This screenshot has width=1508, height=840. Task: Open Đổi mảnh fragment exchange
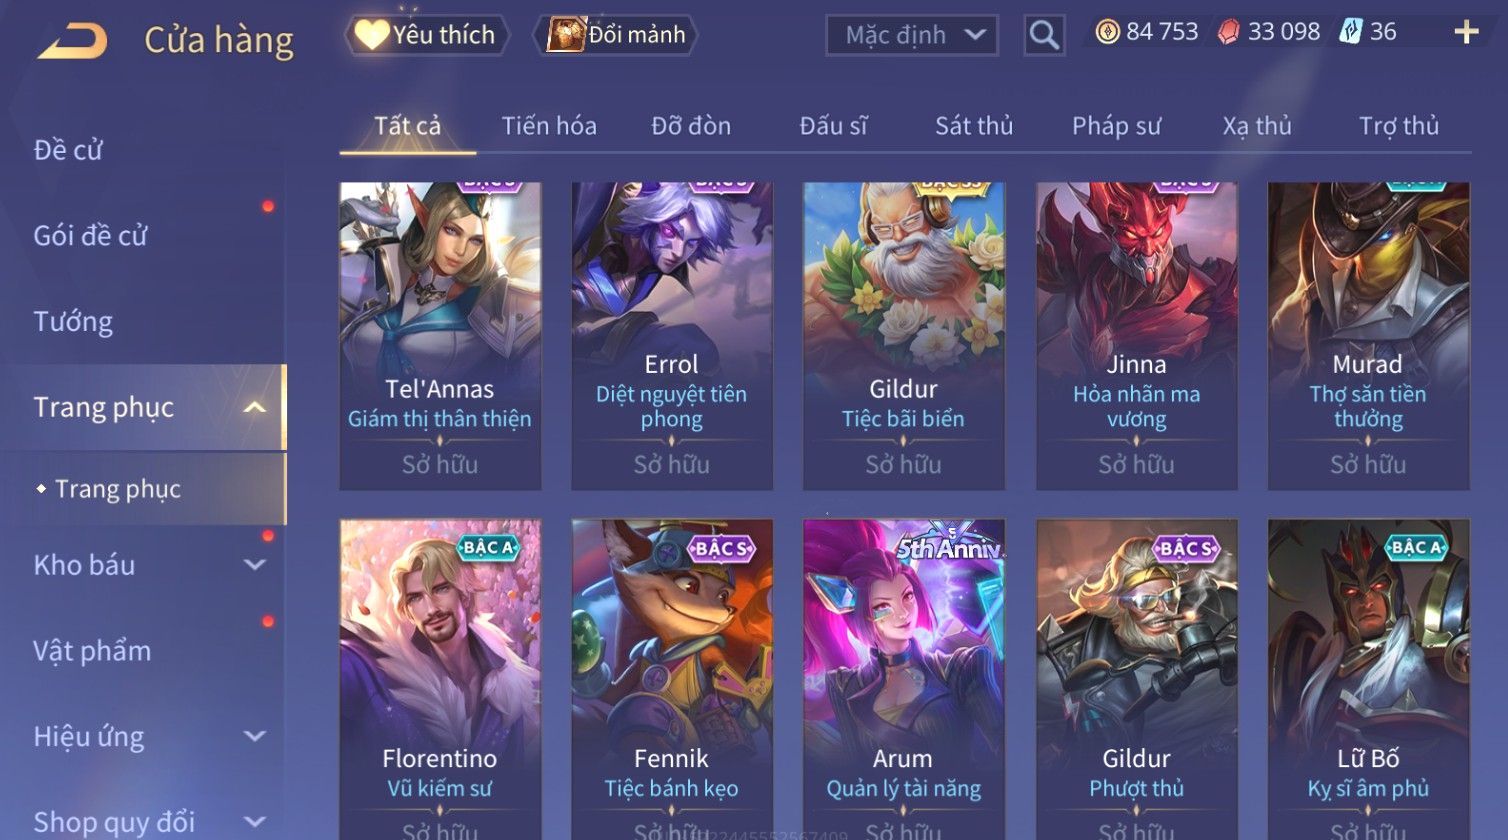click(x=616, y=35)
